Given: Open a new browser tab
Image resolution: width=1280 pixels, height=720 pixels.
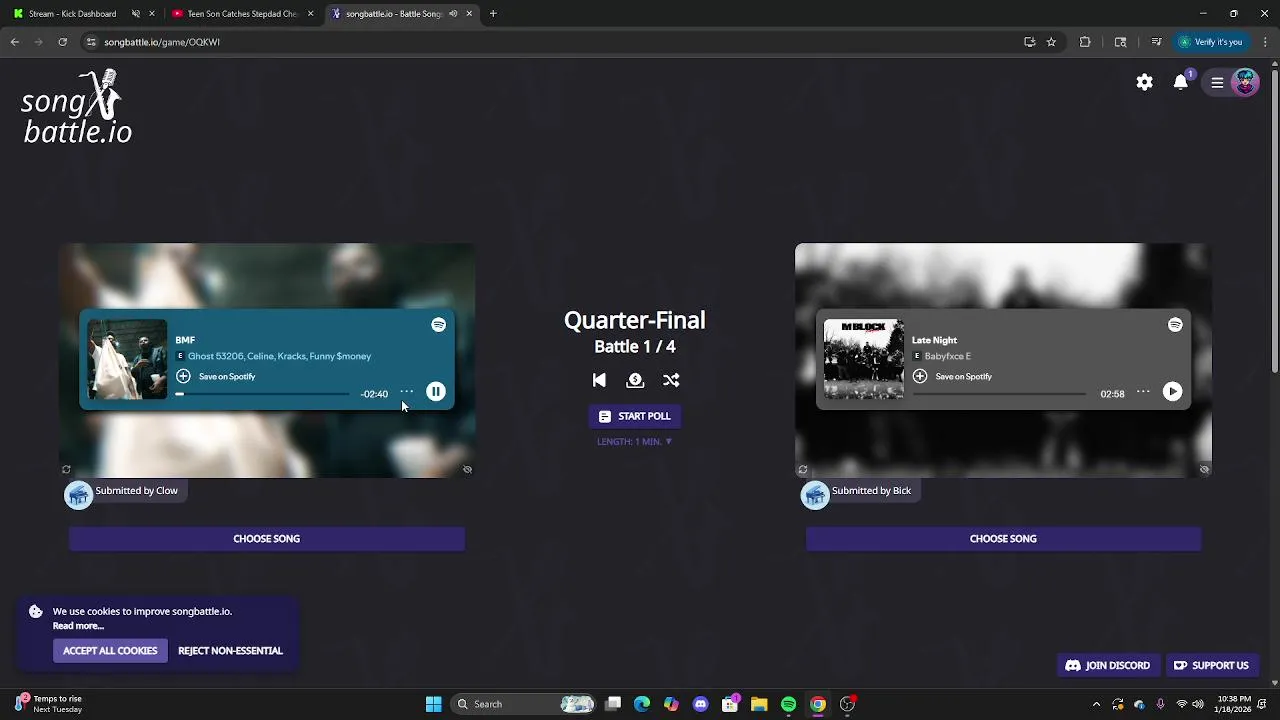Looking at the screenshot, I should pyautogui.click(x=493, y=14).
